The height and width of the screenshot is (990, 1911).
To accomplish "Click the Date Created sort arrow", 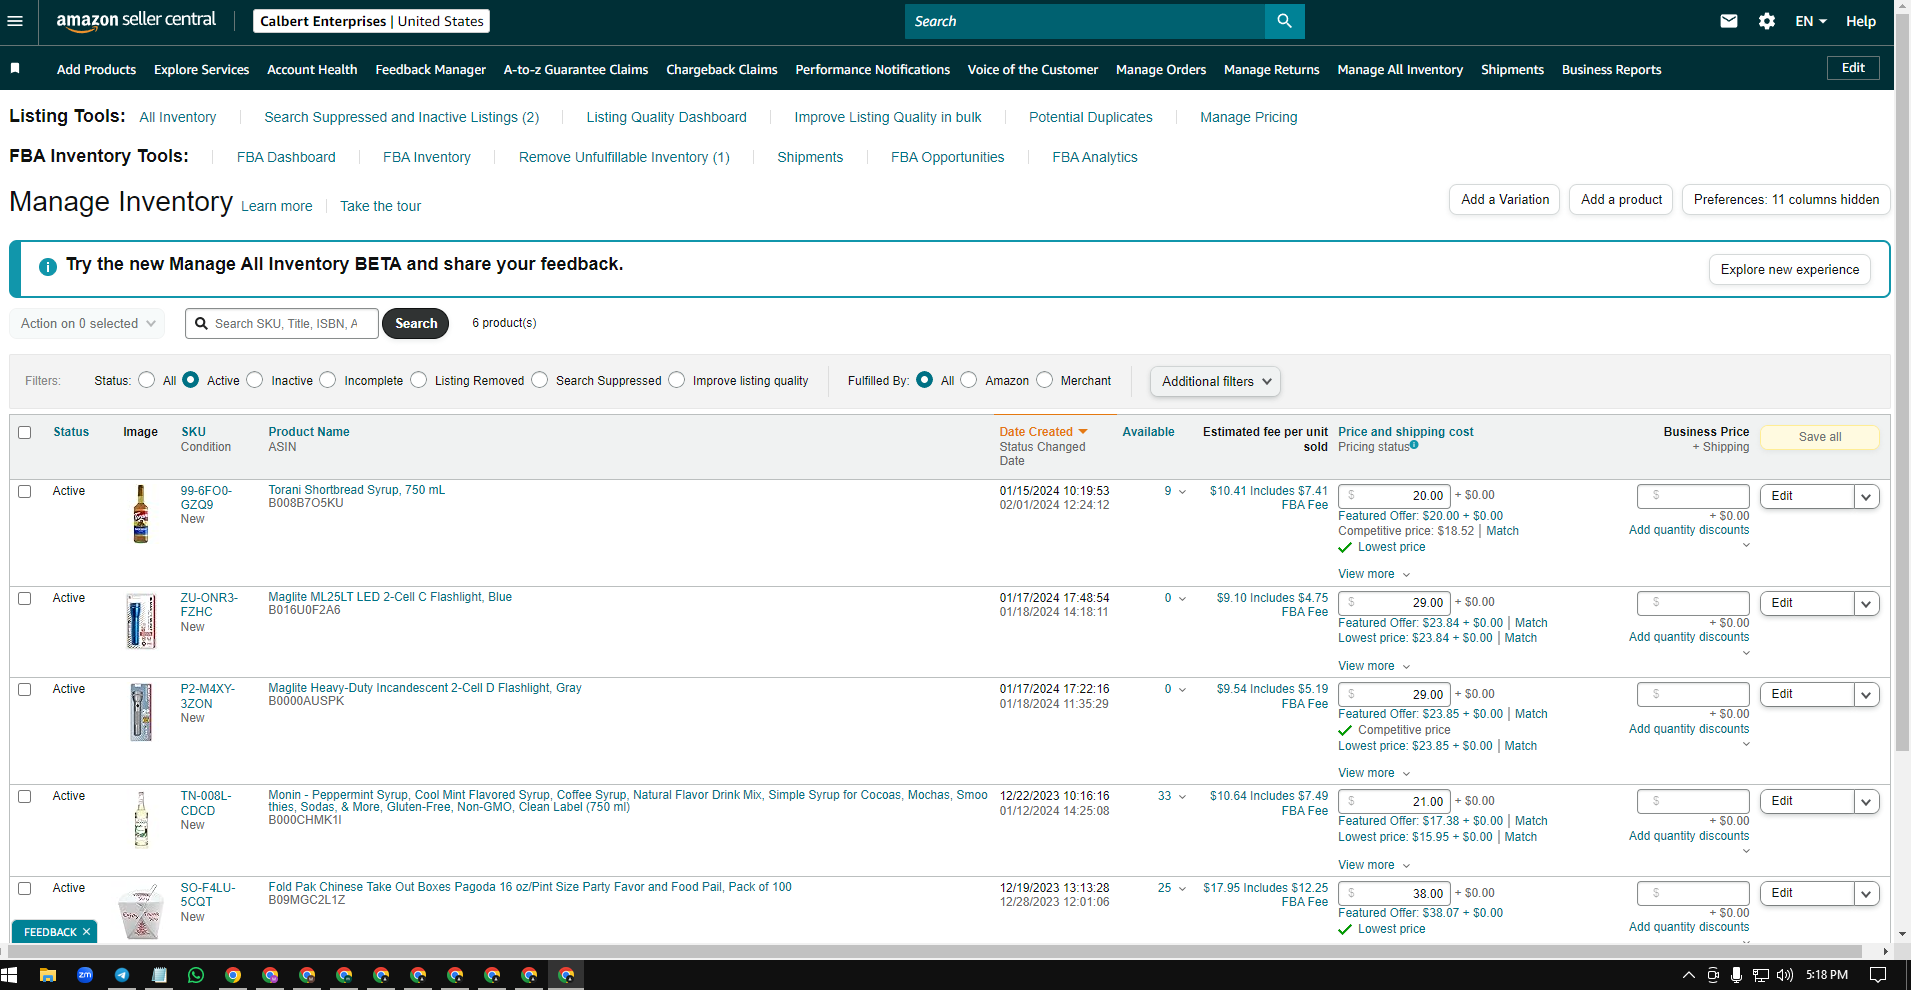I will (x=1082, y=432).
